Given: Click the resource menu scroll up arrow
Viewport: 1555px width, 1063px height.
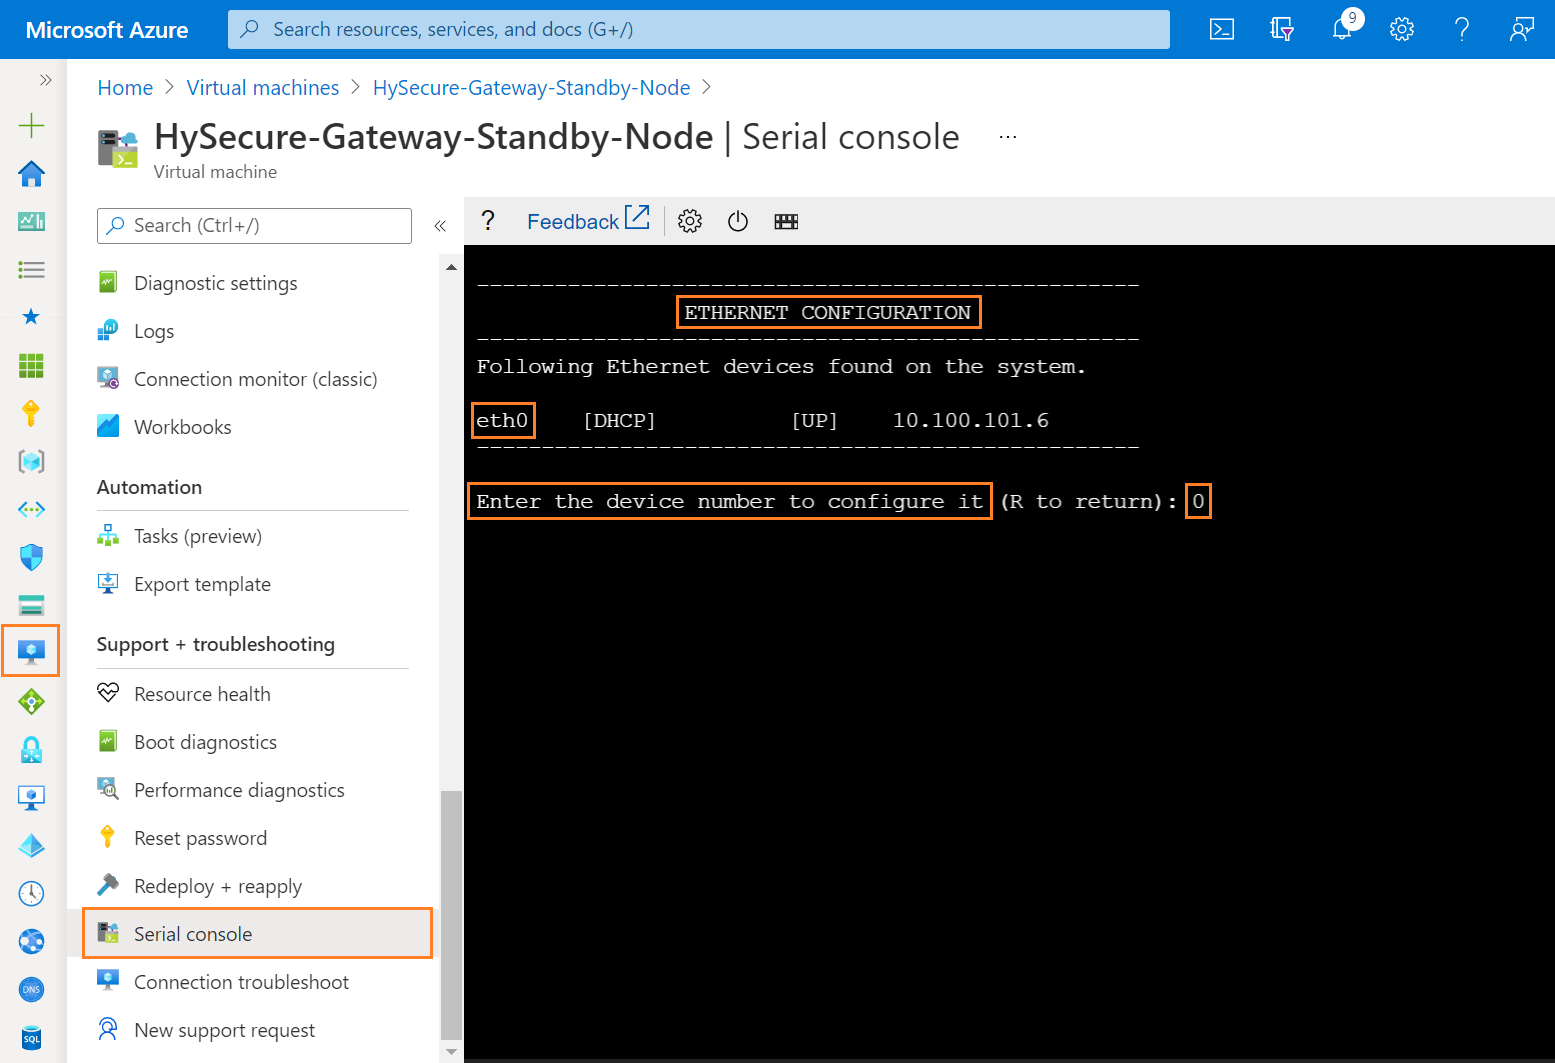Looking at the screenshot, I should tap(451, 267).
